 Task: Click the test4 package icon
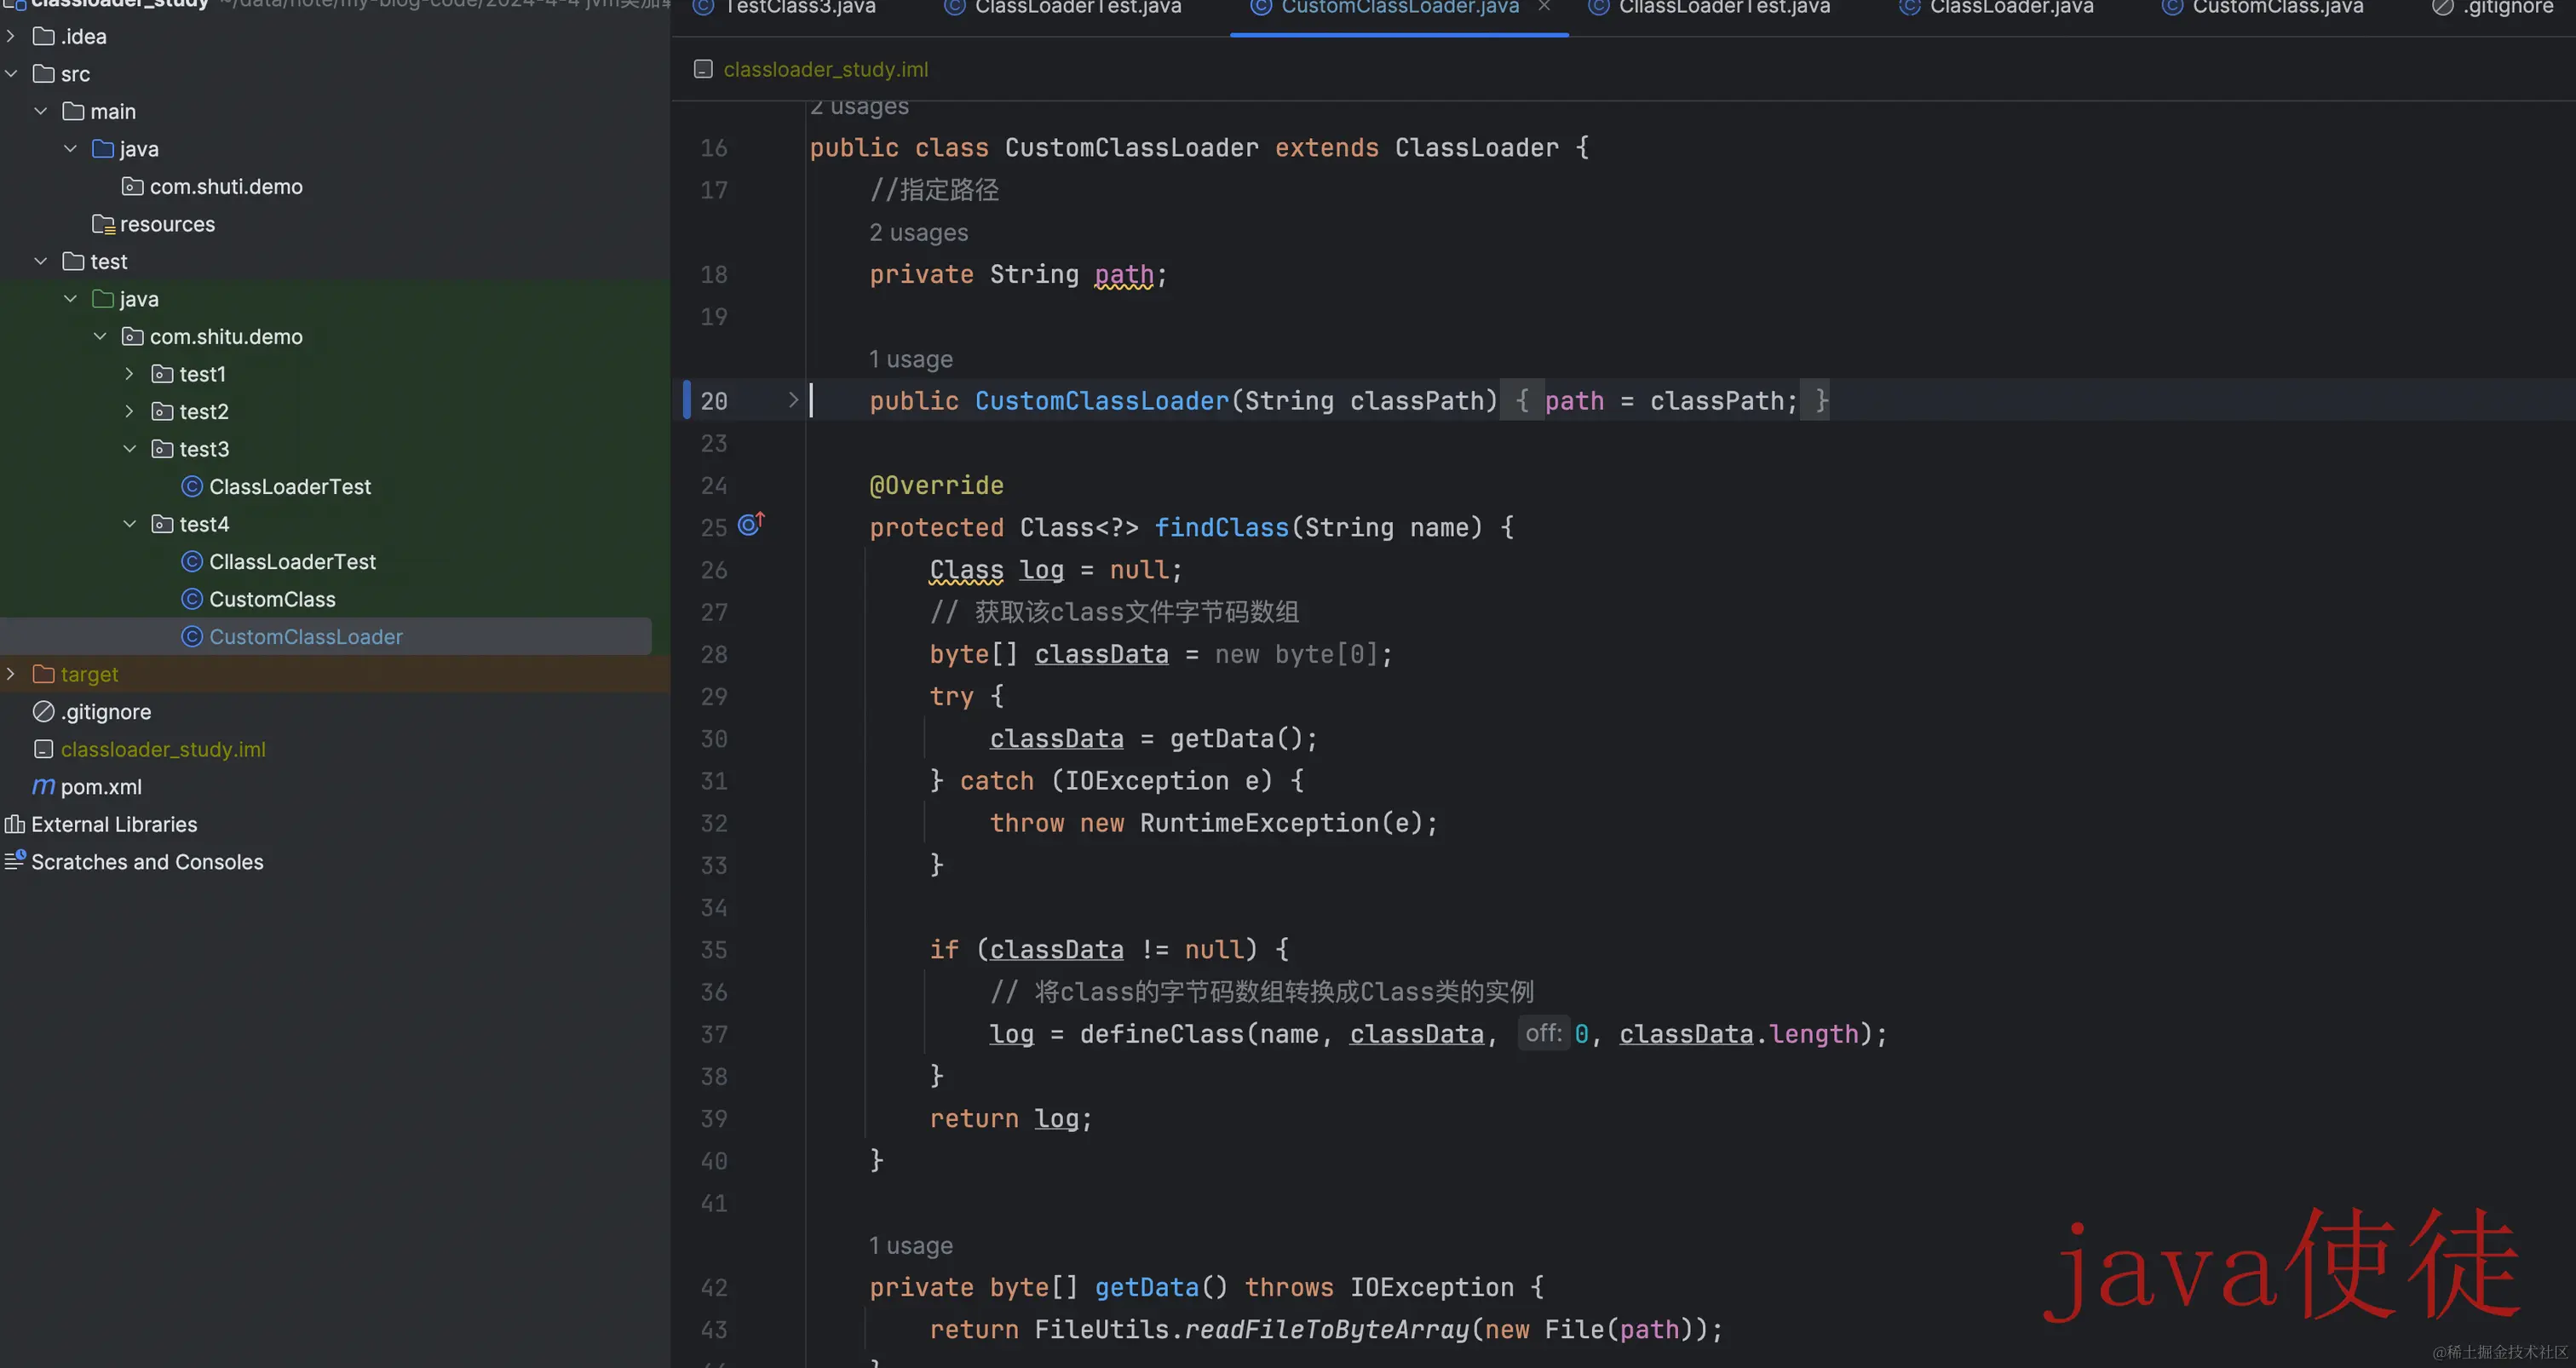tap(162, 524)
